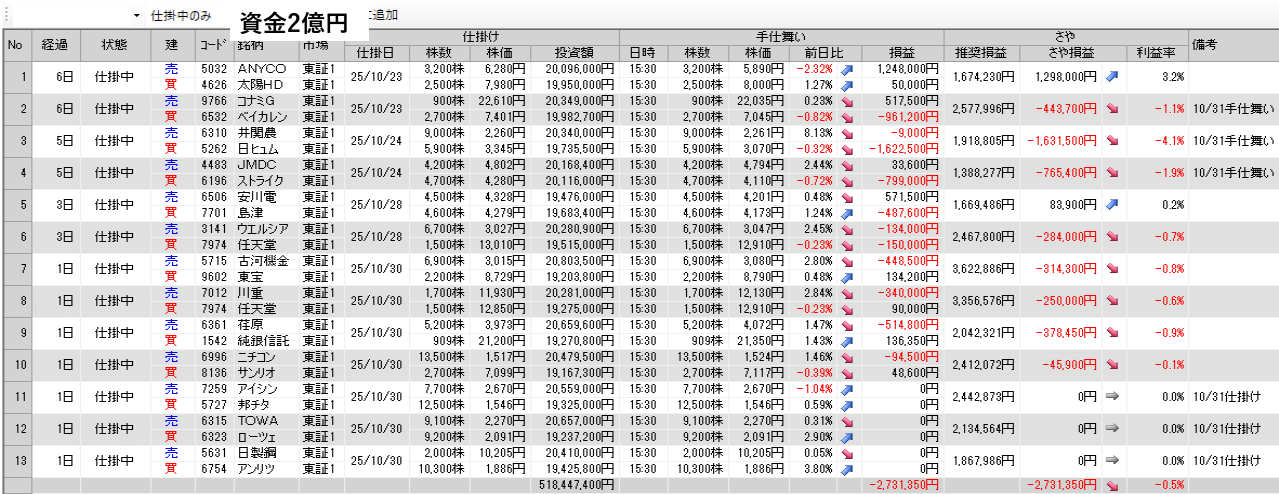This screenshot has height=494, width=1279.
Task: Click the red arrow beside 任天堂 in row 6
Action: coord(848,245)
